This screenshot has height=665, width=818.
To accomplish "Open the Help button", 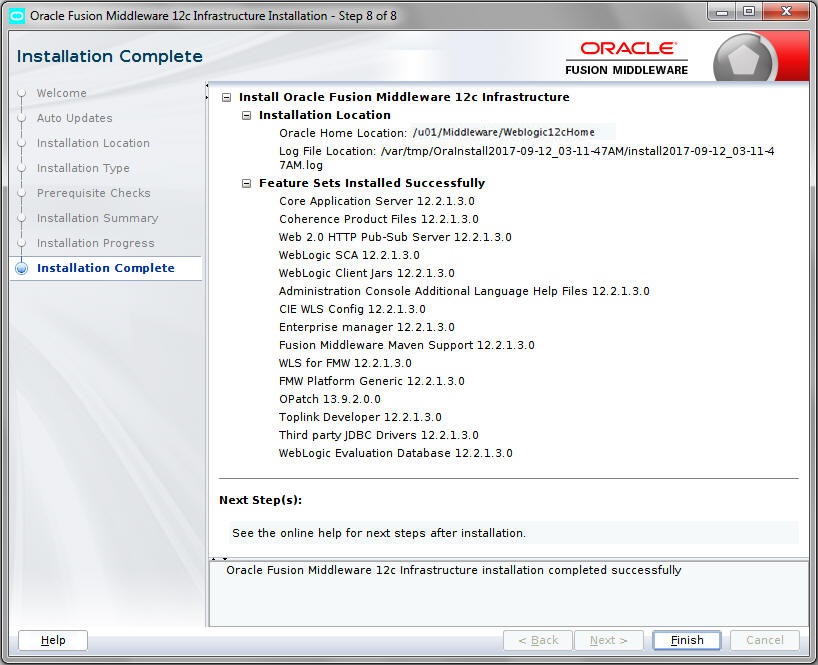I will [x=53, y=640].
